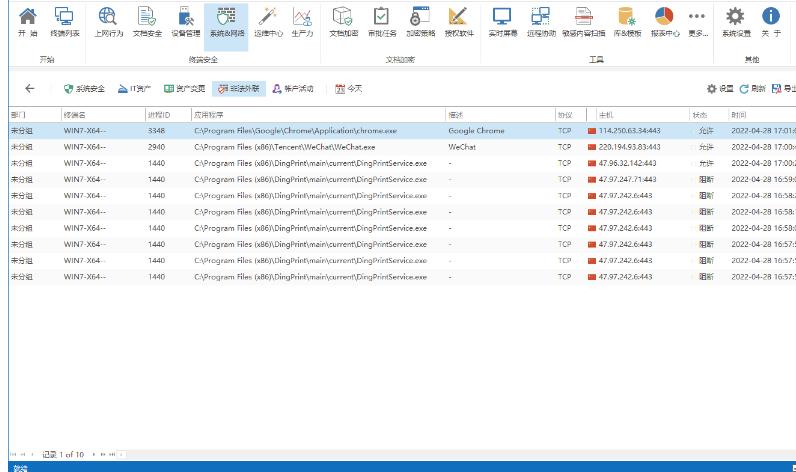Open the 终端列表 terminal list icon
Screen dimensions: 796x472
tap(64, 22)
